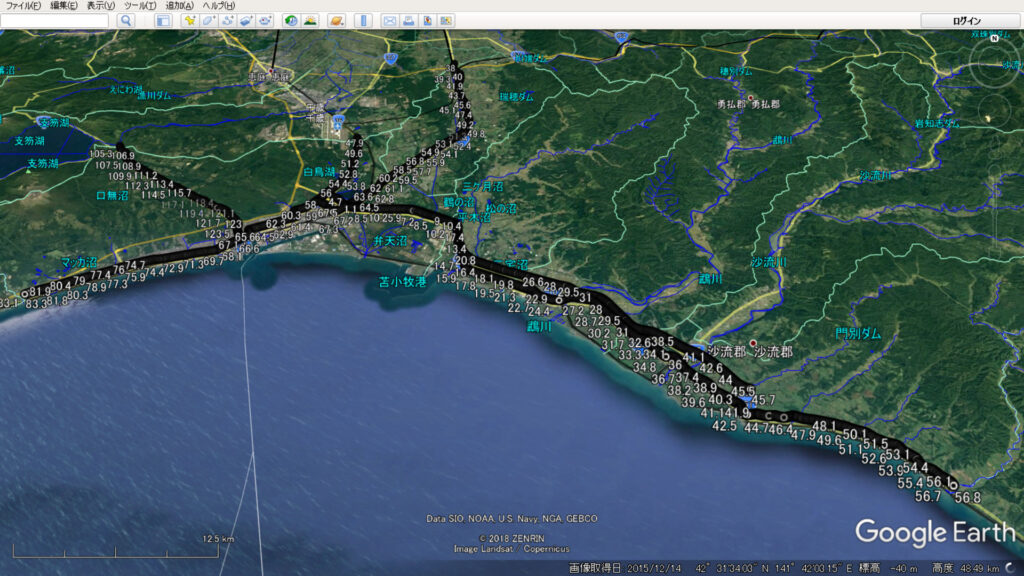Choose the Add Image Overlay tool

[x=246, y=20]
